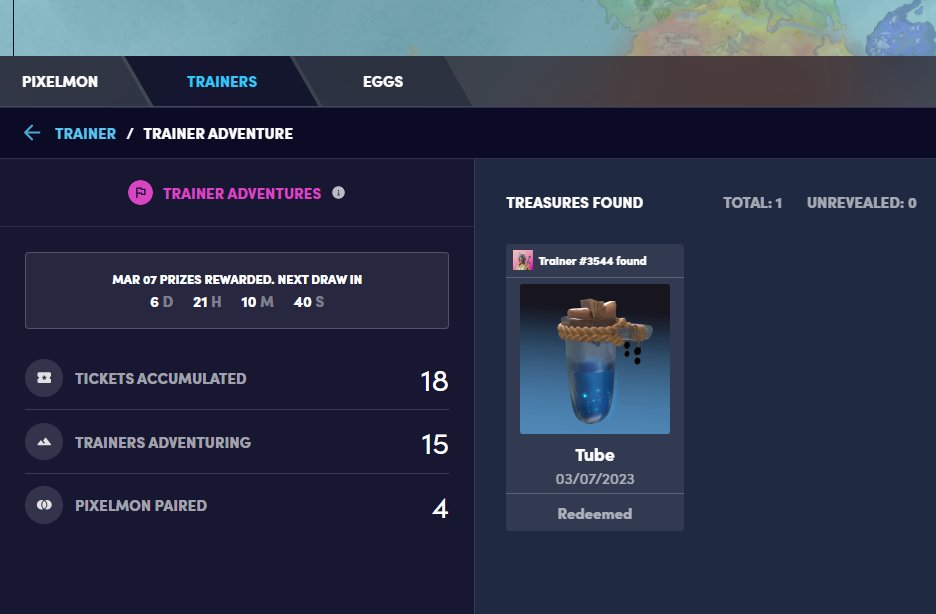Click the 'Treasures Found' heading
Screen dimensions: 936x614
point(574,203)
